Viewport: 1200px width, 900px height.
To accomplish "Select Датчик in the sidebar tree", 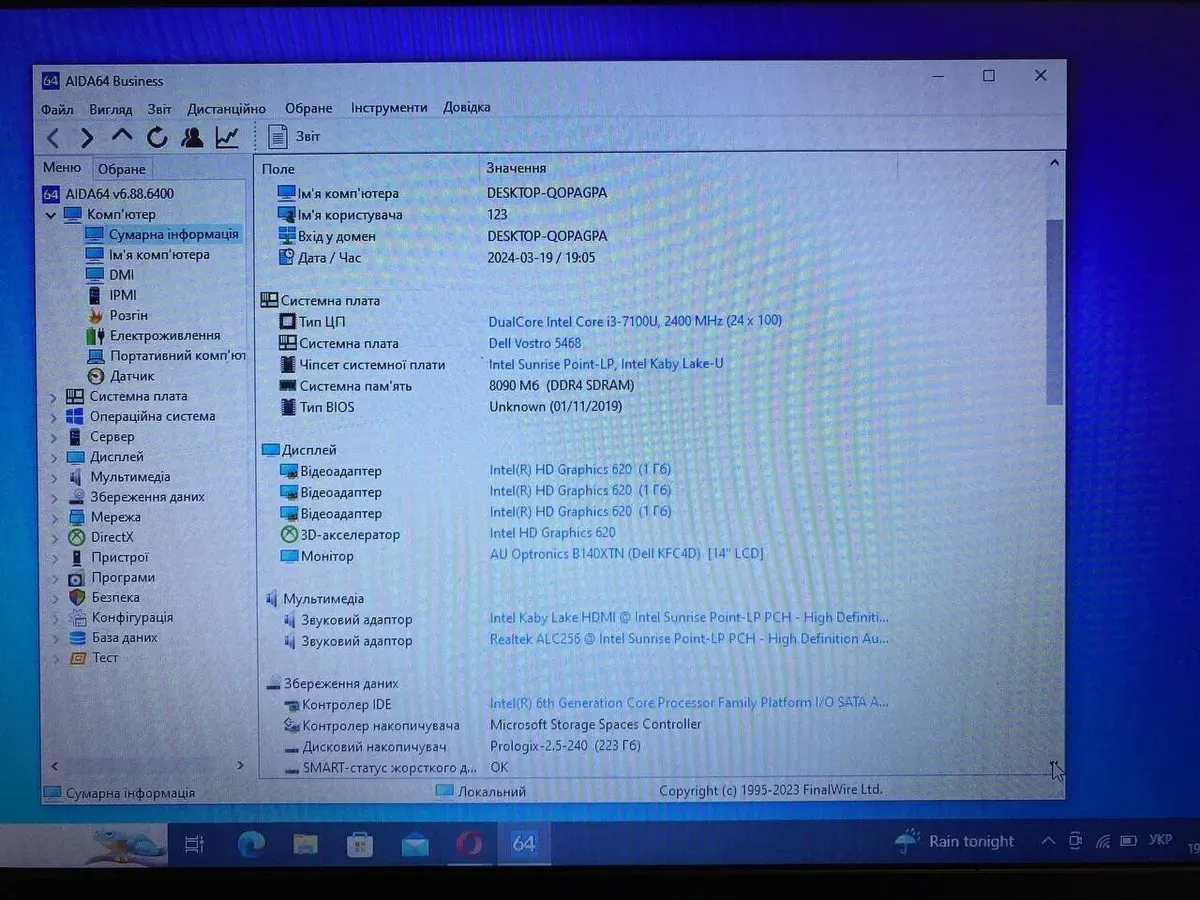I will 132,376.
